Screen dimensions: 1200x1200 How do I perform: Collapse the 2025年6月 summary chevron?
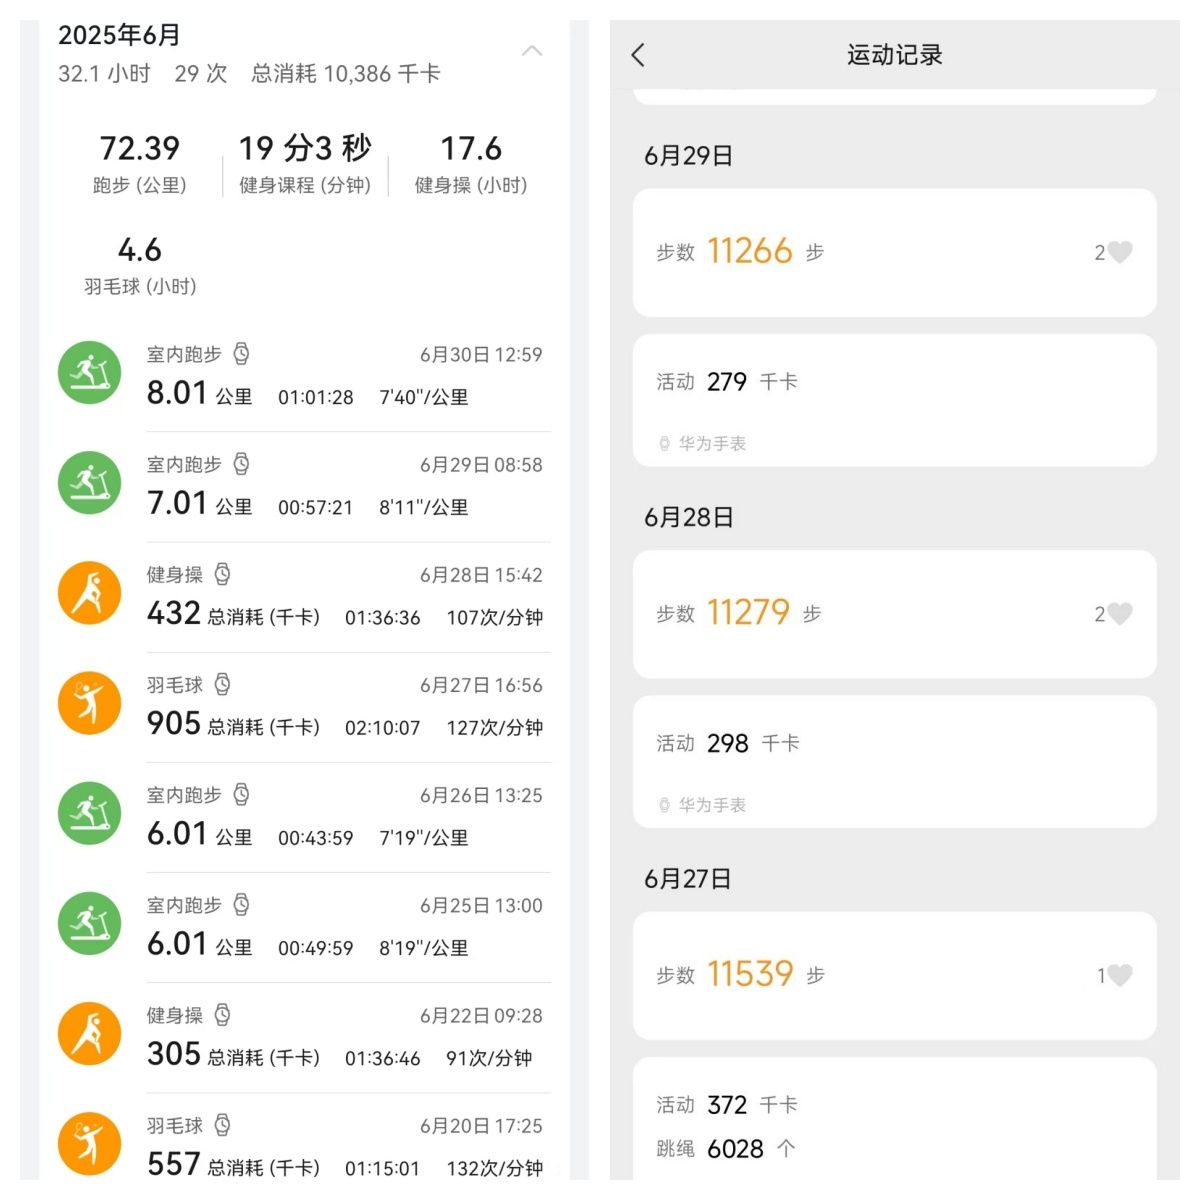pyautogui.click(x=532, y=51)
